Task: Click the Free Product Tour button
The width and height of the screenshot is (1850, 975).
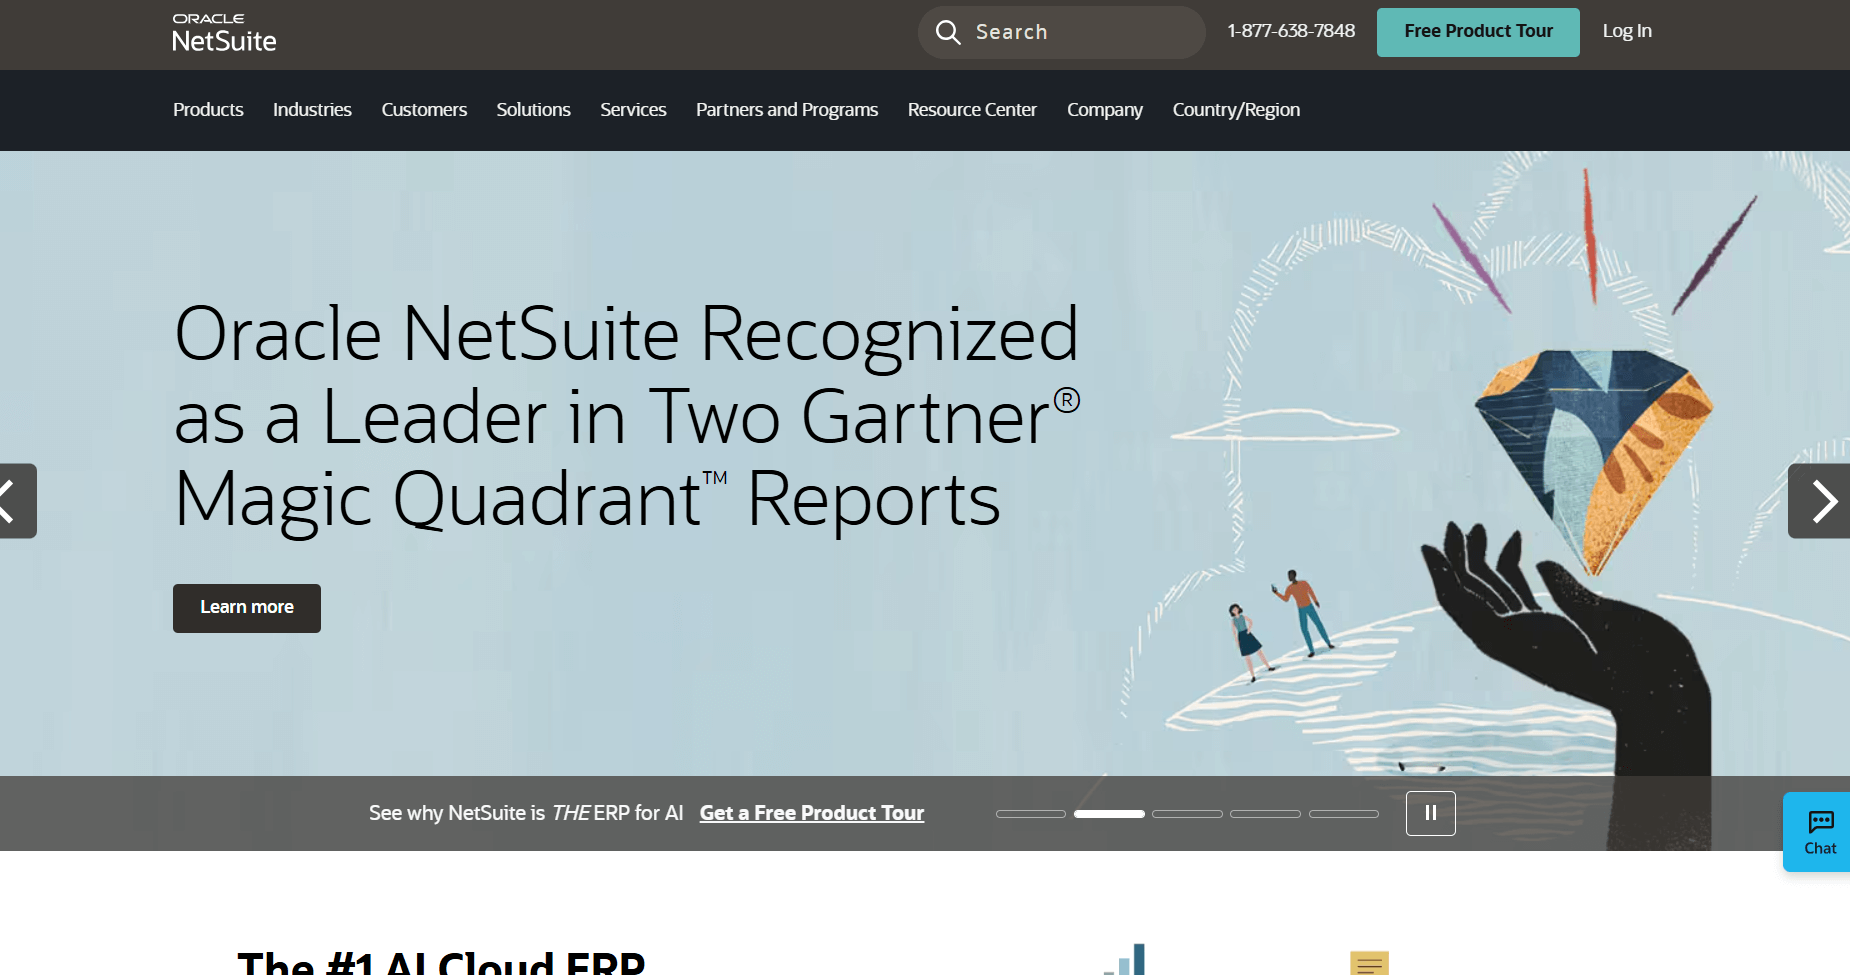Action: pos(1478,32)
